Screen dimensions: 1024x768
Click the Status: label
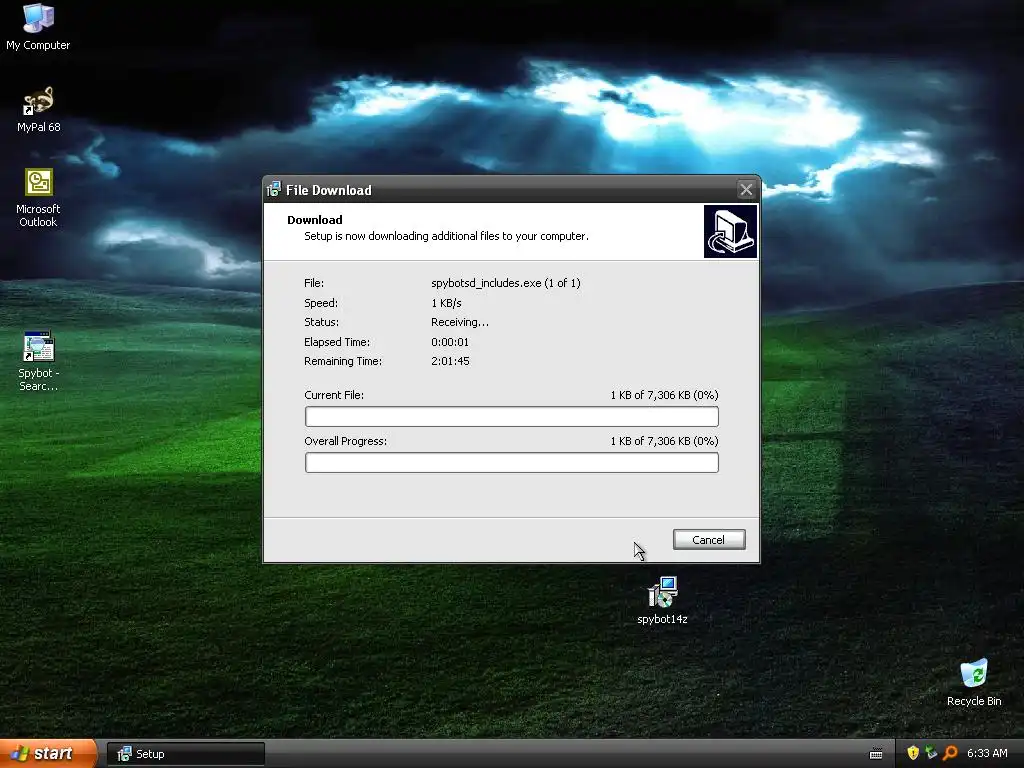pyautogui.click(x=321, y=322)
